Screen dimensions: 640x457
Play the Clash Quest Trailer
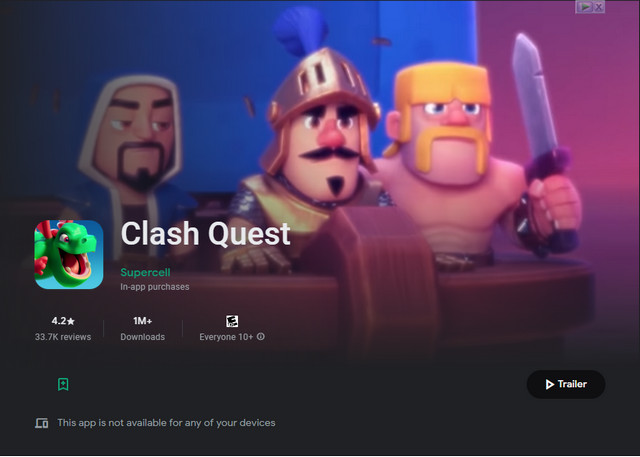point(566,384)
